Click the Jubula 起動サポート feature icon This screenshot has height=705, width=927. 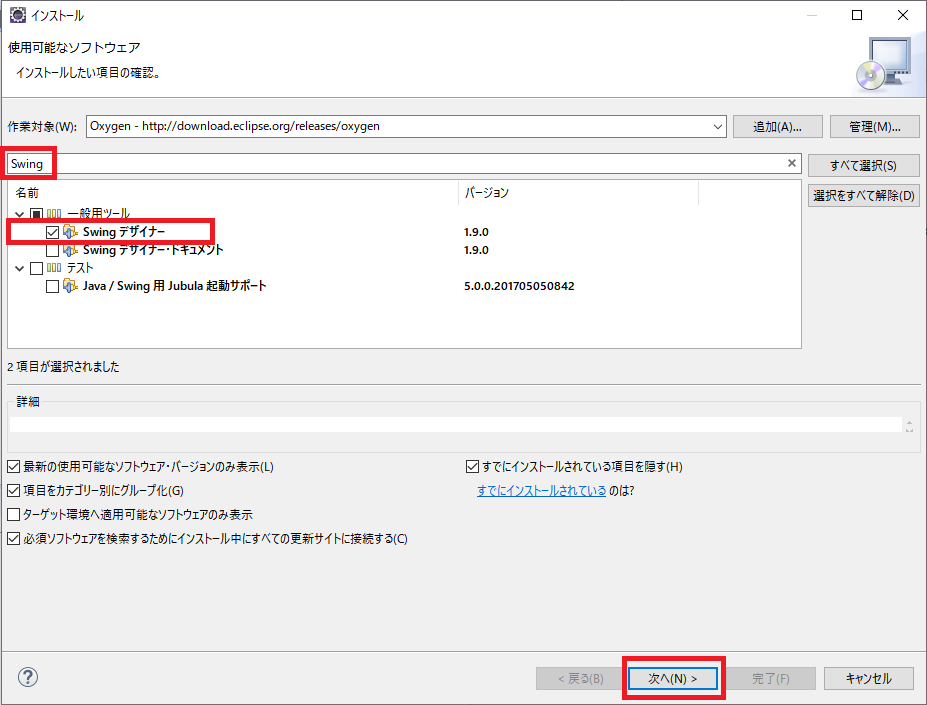point(70,286)
